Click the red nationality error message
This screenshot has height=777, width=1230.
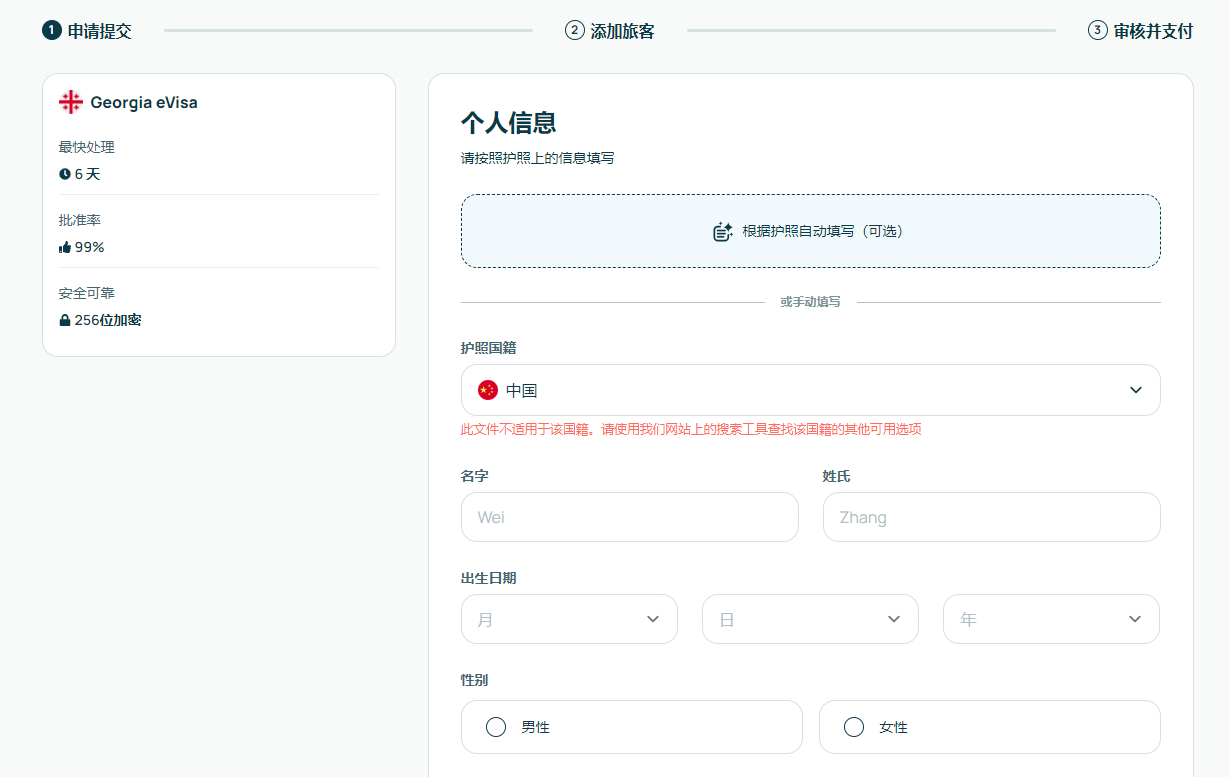pos(690,429)
